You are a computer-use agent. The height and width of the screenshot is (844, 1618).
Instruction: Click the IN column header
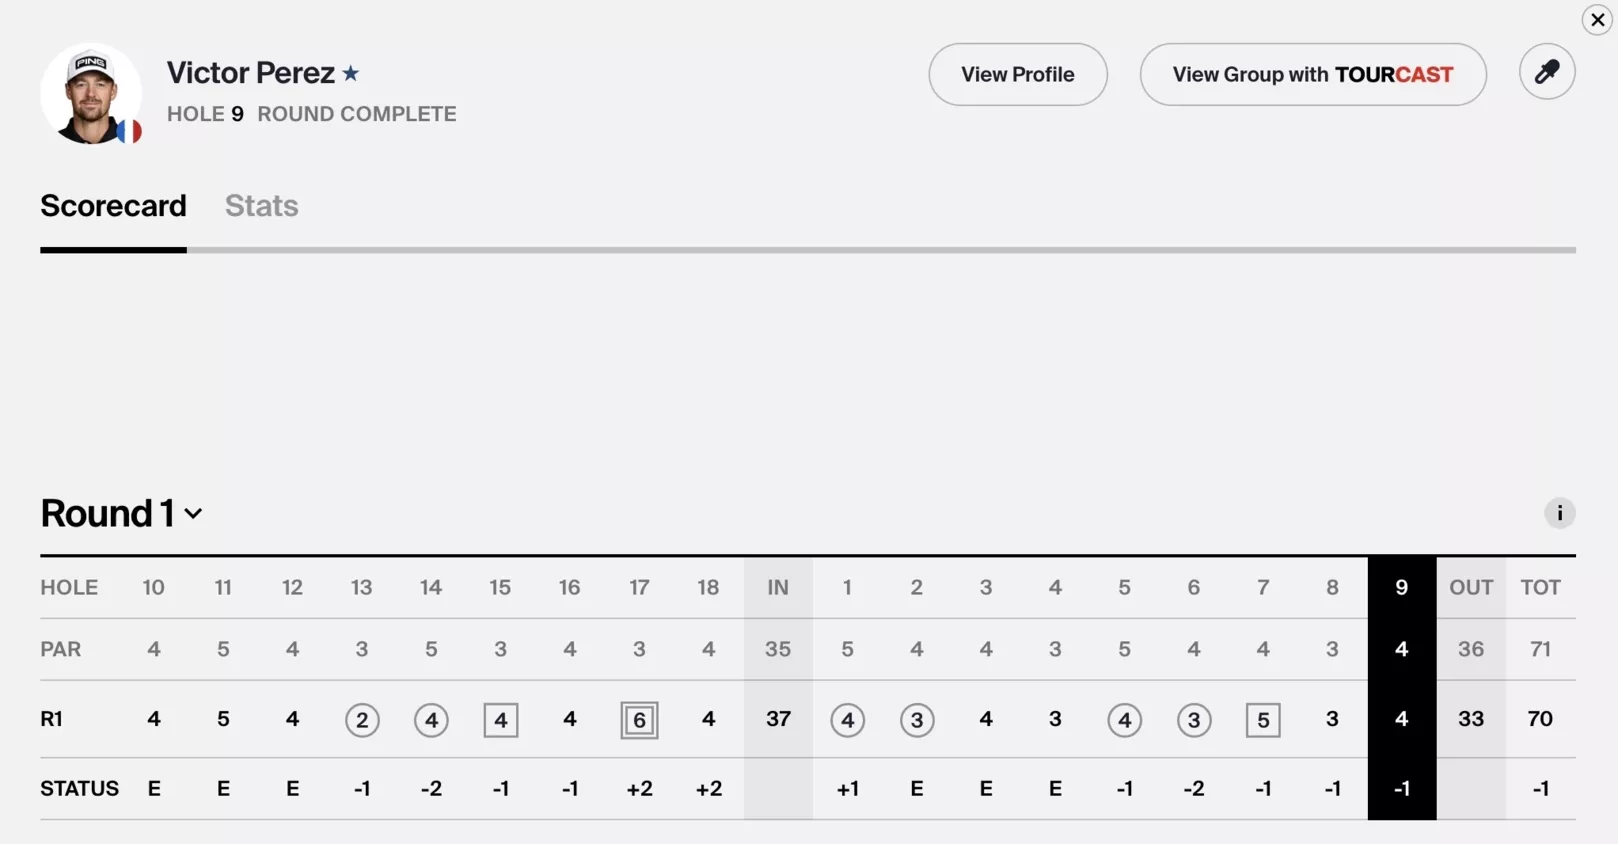[778, 587]
